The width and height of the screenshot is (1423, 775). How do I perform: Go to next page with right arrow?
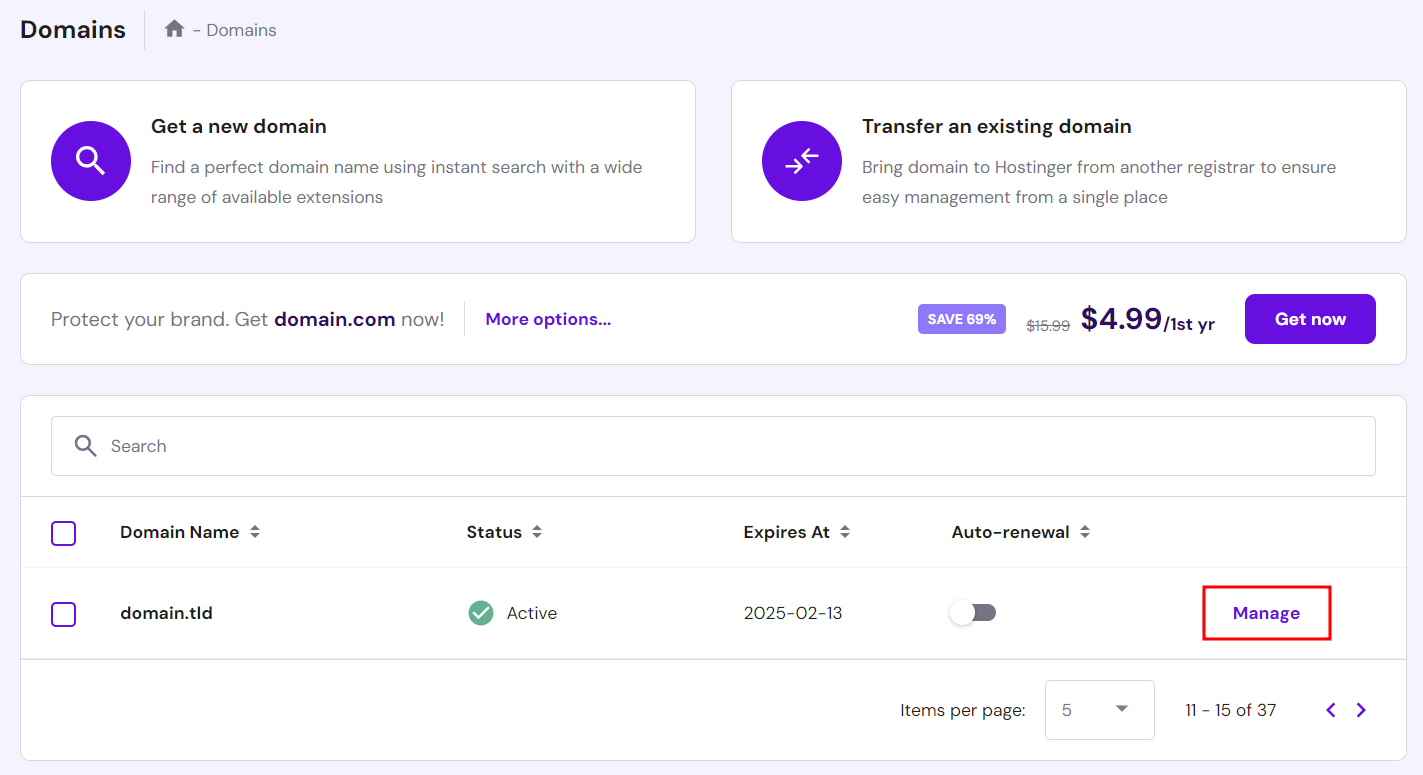[1361, 710]
